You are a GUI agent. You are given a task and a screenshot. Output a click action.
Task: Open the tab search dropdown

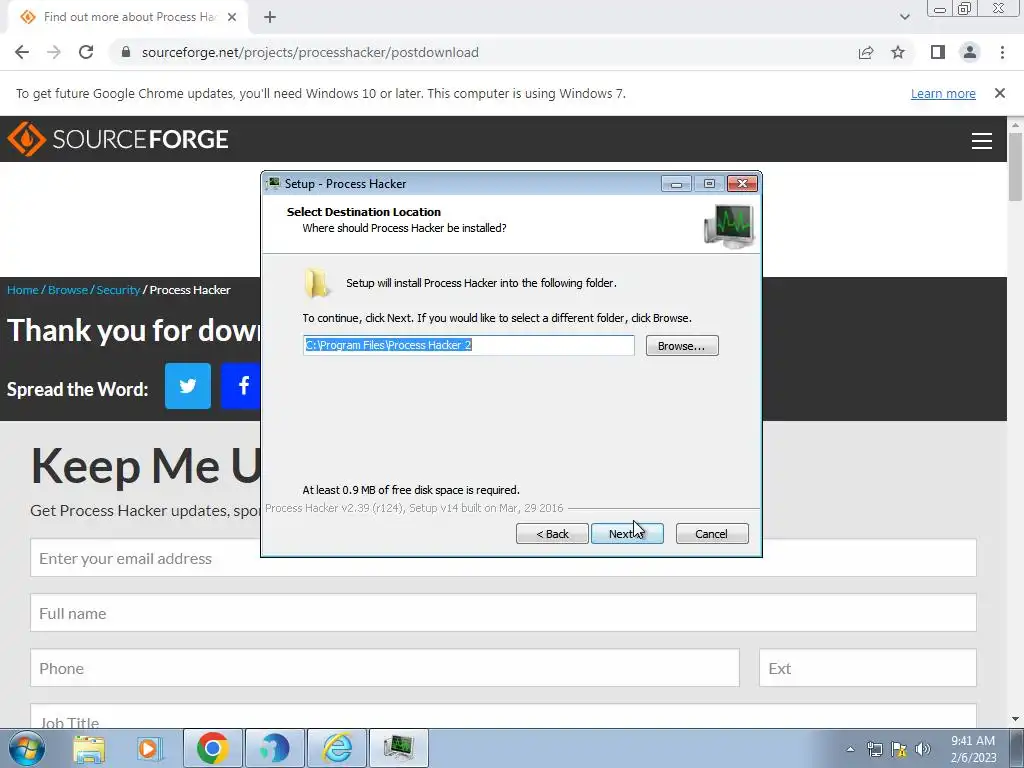point(904,17)
